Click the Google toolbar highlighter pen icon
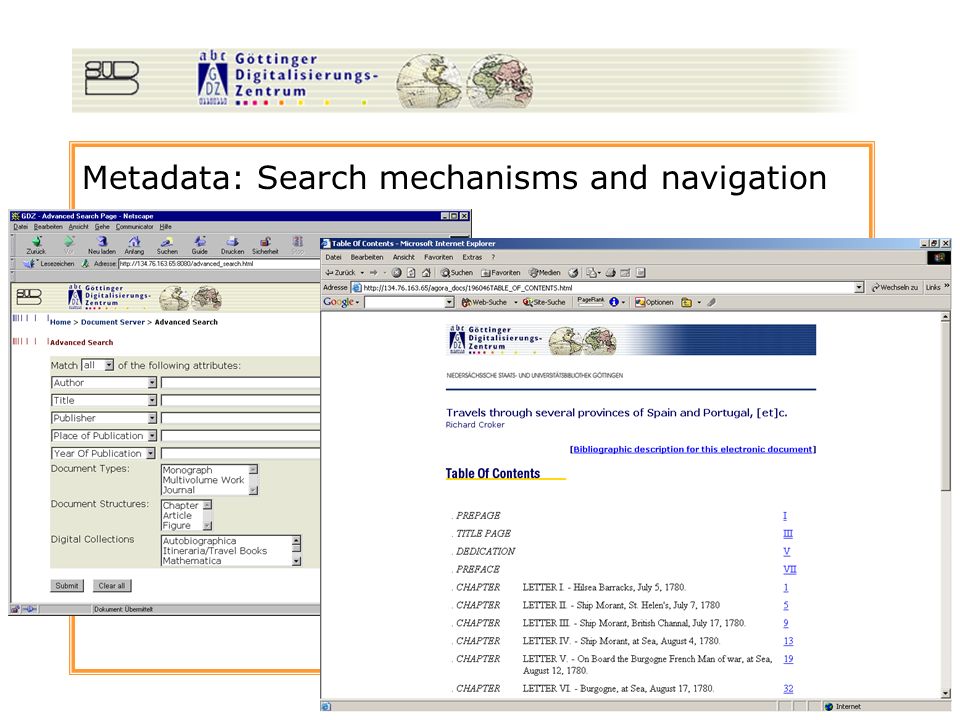The image size is (960, 720). click(711, 302)
